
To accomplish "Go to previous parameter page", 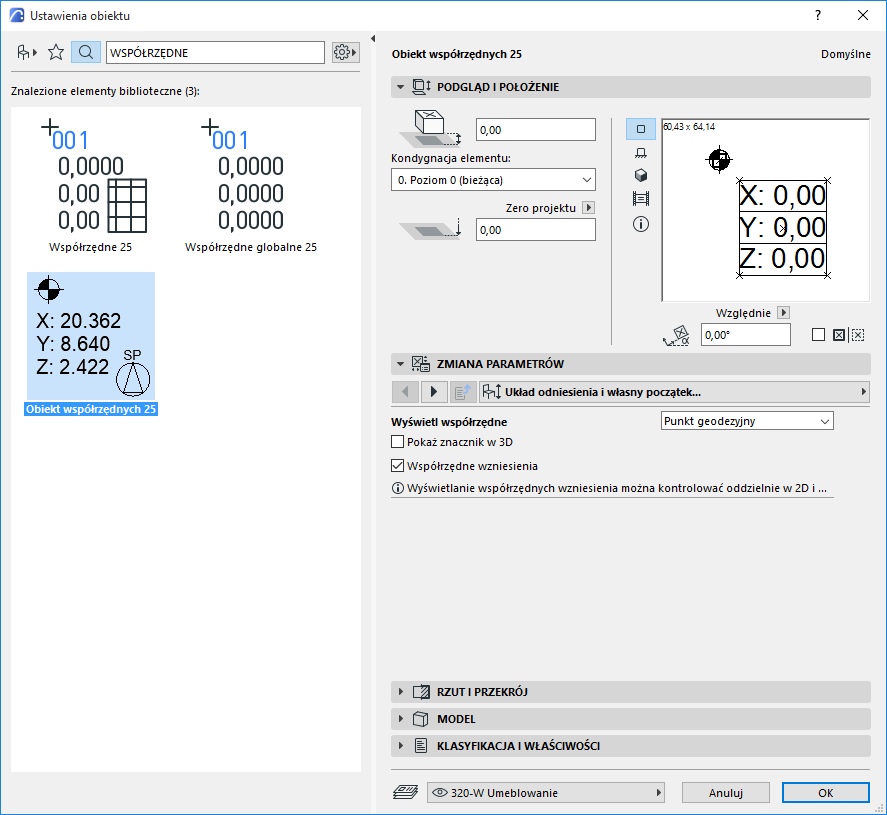I will 405,392.
